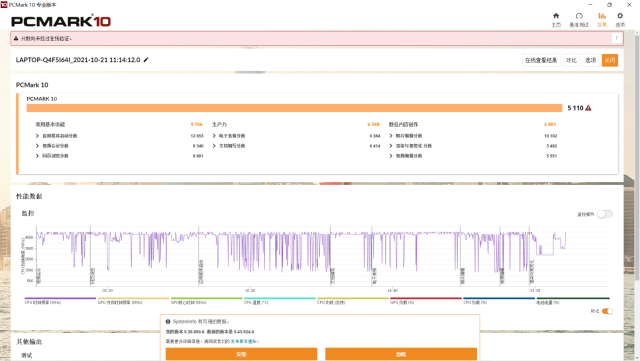Open the Results bar chart icon
The width and height of the screenshot is (640, 361).
point(602,16)
